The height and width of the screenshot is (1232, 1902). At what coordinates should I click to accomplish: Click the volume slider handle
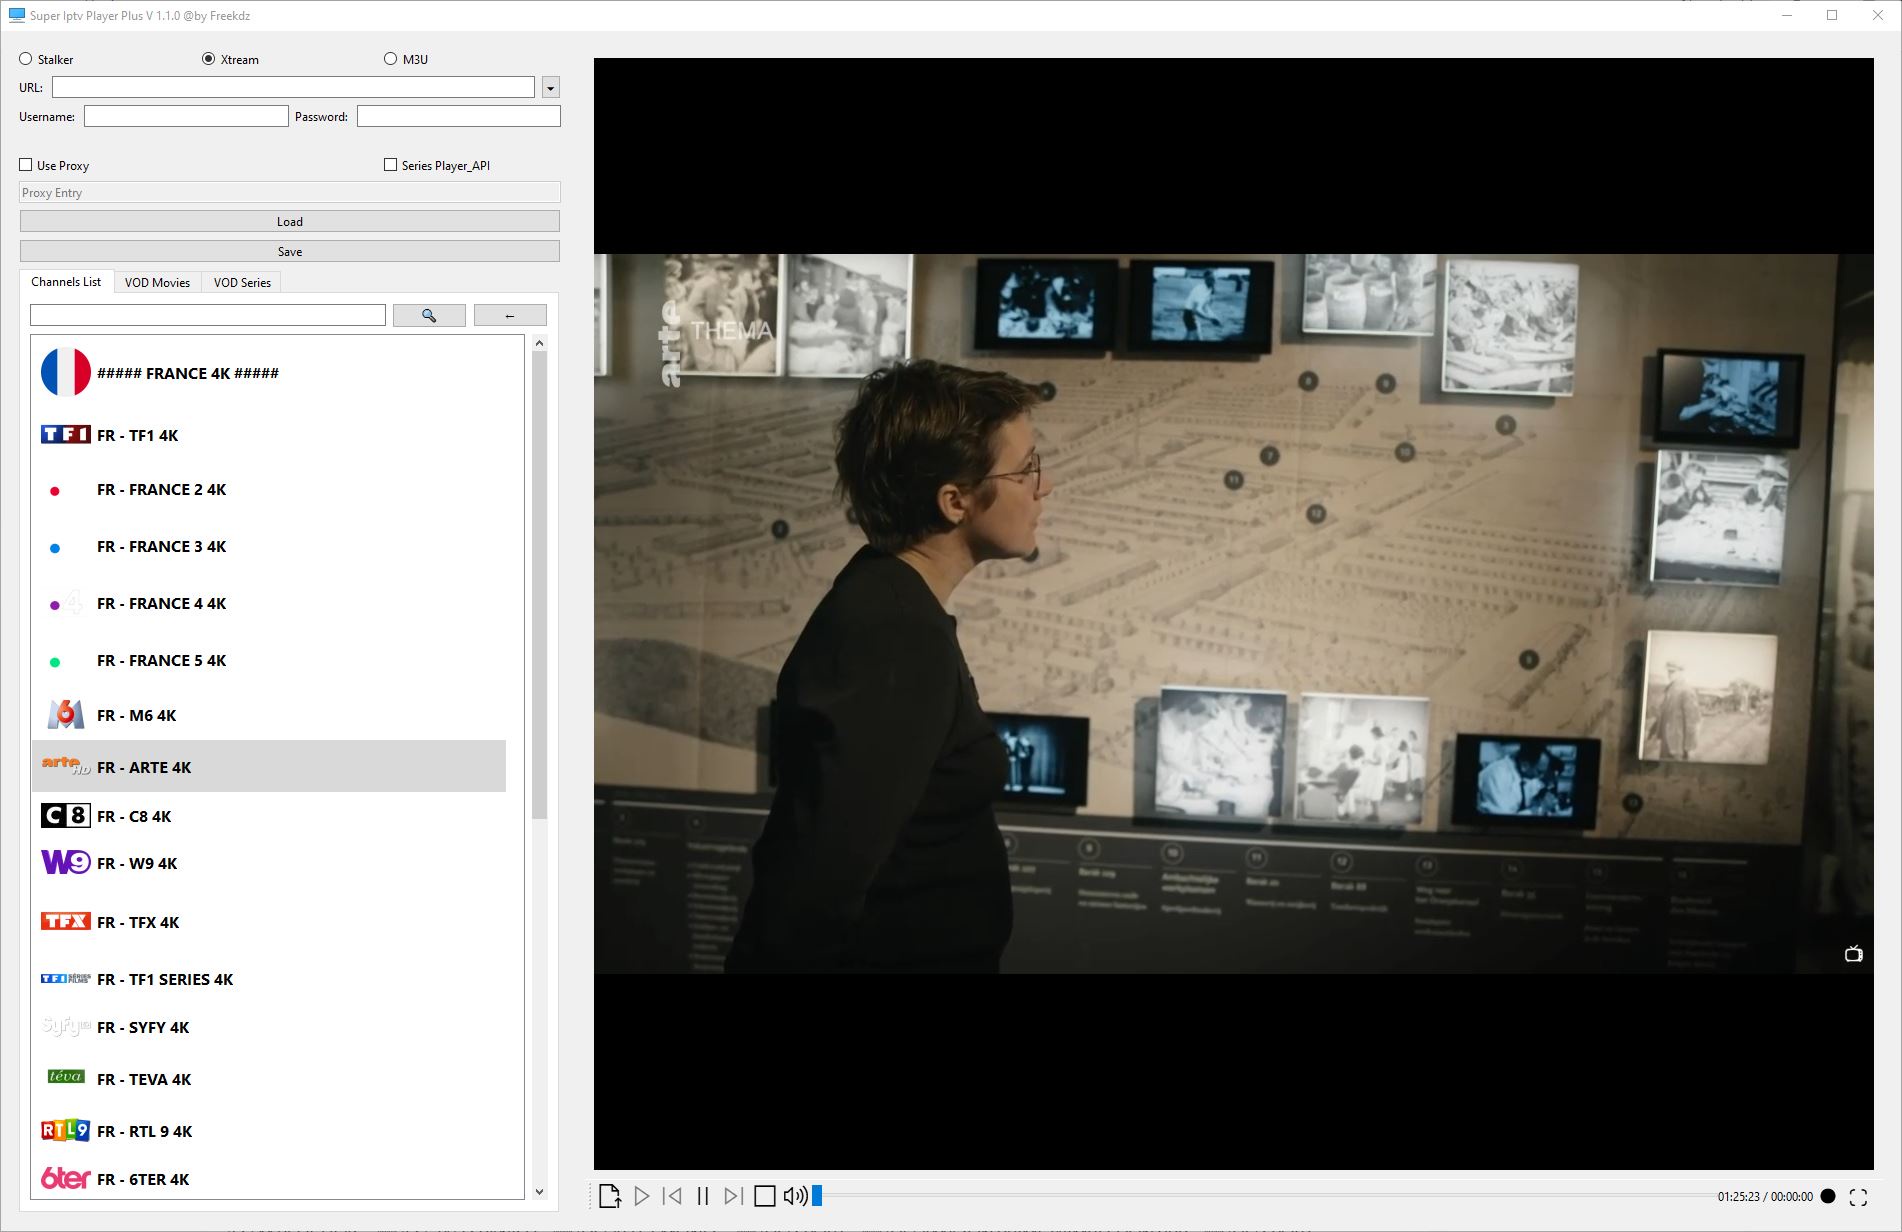pyautogui.click(x=817, y=1195)
